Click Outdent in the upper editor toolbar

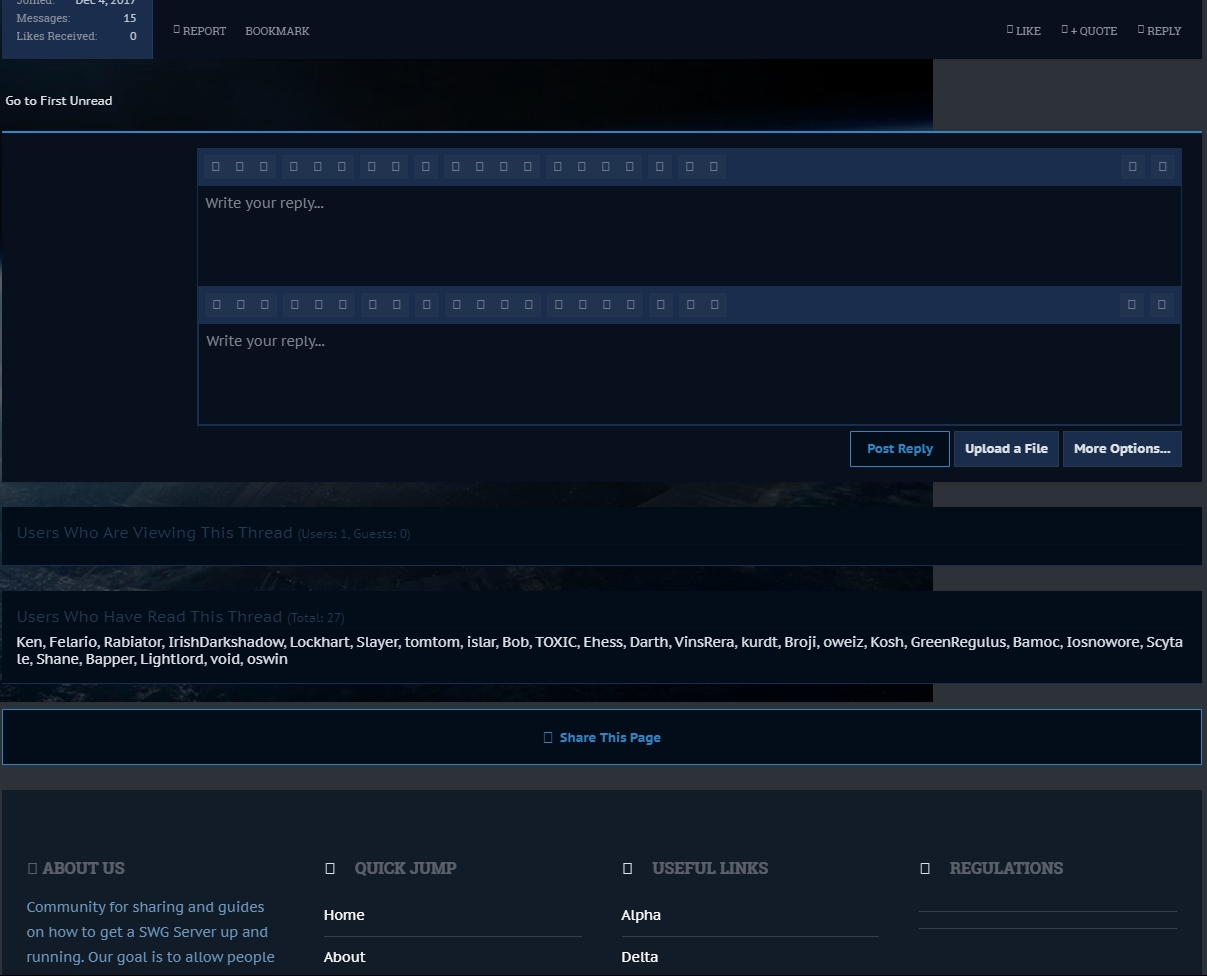click(x=503, y=167)
